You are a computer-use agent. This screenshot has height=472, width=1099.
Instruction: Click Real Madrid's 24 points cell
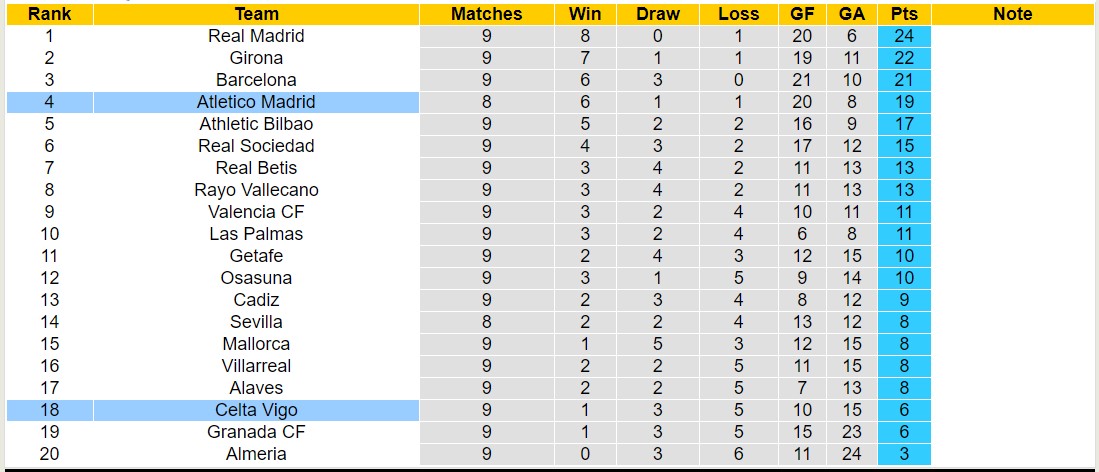coord(904,36)
